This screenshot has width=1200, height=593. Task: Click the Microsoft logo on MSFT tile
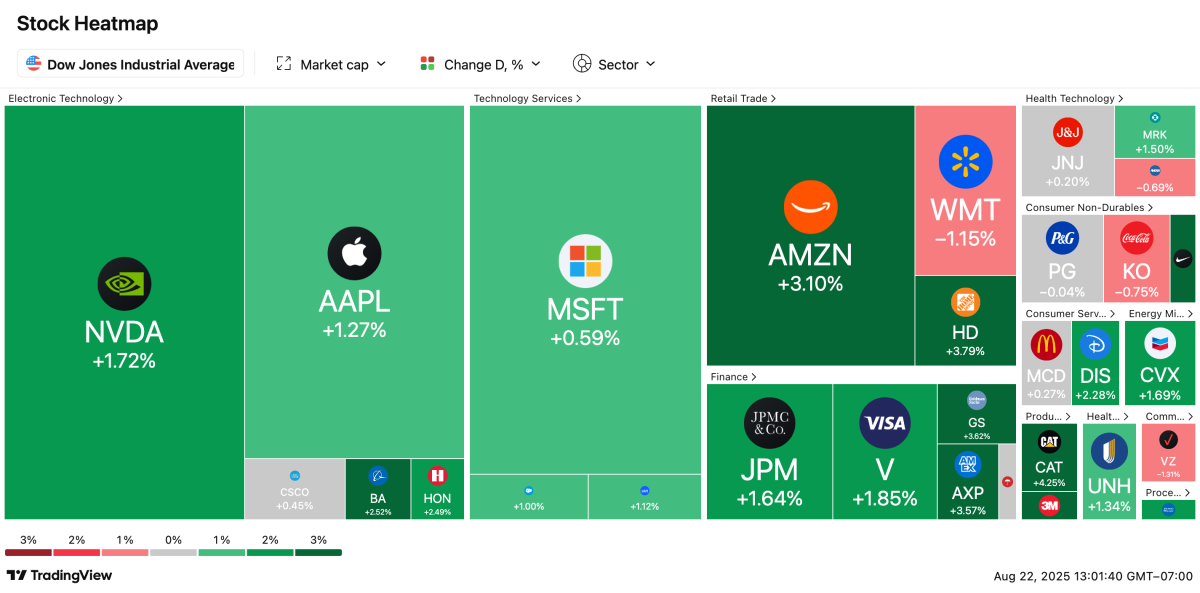[x=585, y=261]
